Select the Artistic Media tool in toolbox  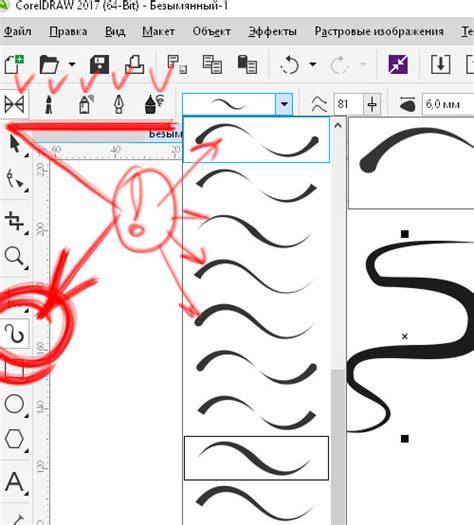click(15, 333)
